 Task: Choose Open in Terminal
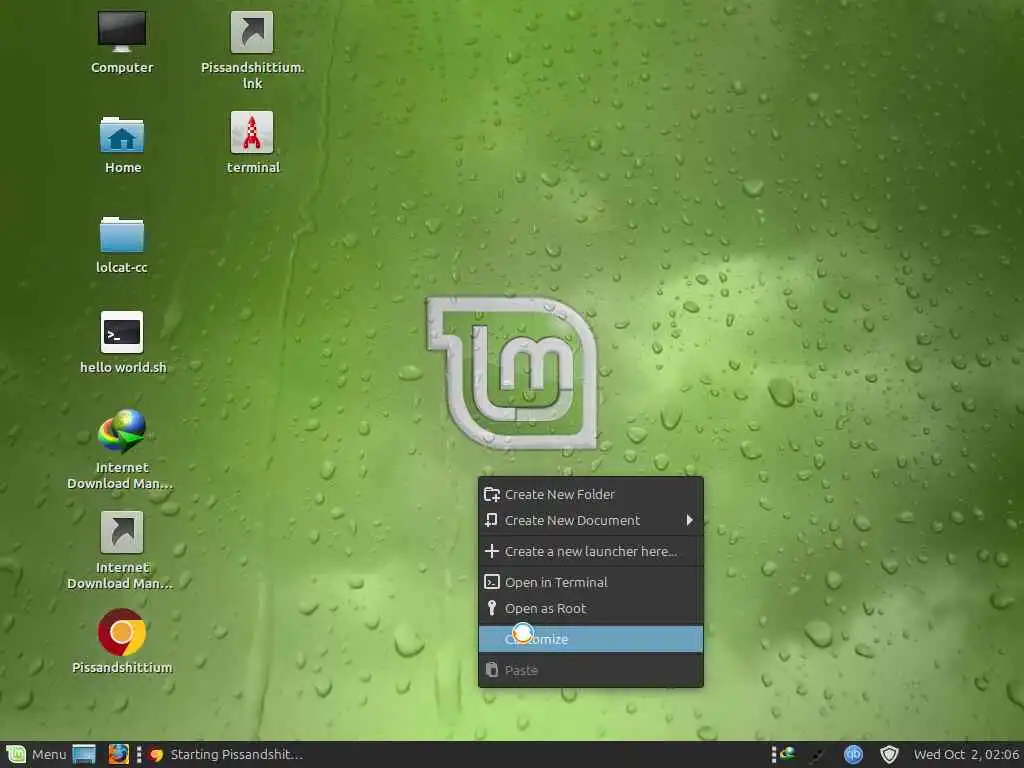590,582
